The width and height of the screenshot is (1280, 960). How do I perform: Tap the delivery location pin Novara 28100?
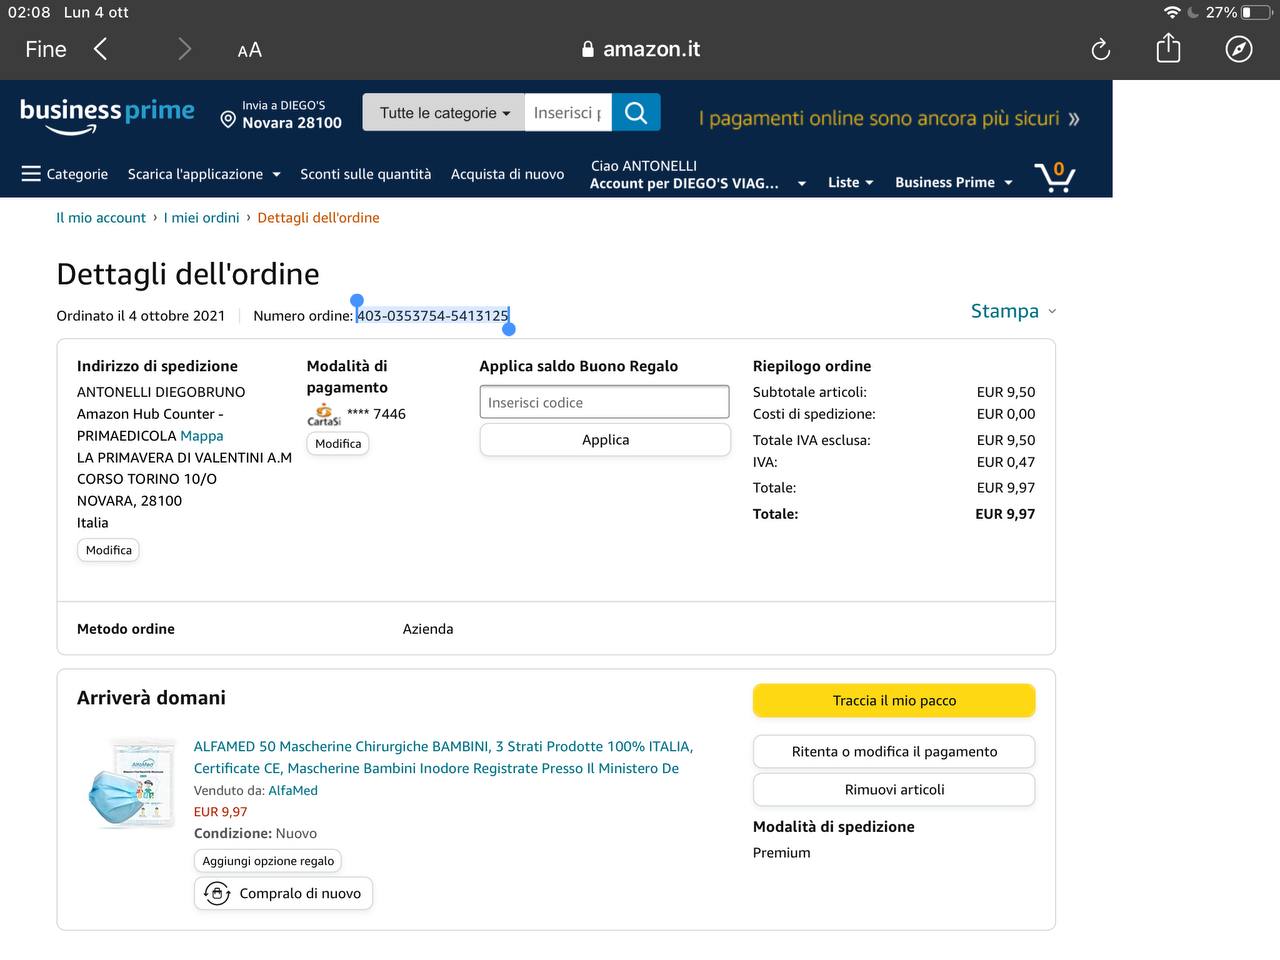[281, 114]
